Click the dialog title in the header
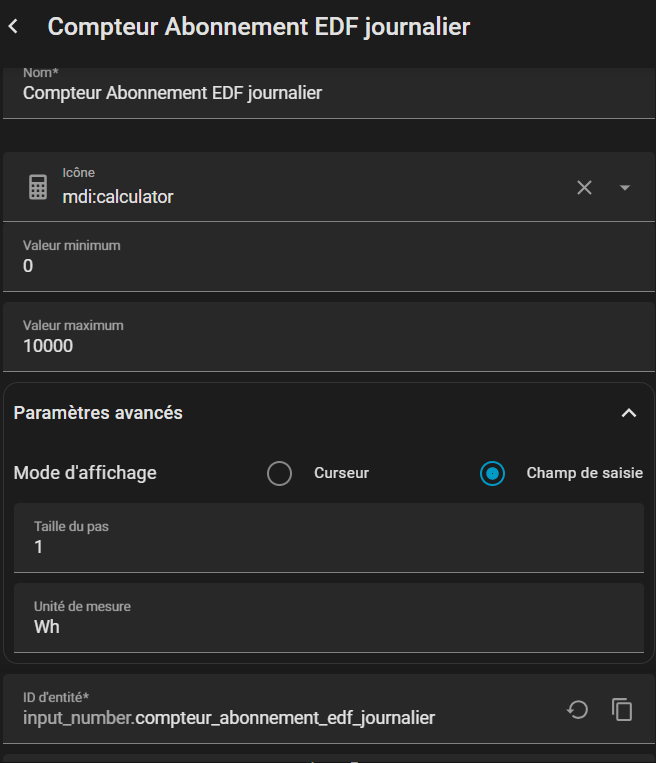The width and height of the screenshot is (656, 763). coord(259,27)
